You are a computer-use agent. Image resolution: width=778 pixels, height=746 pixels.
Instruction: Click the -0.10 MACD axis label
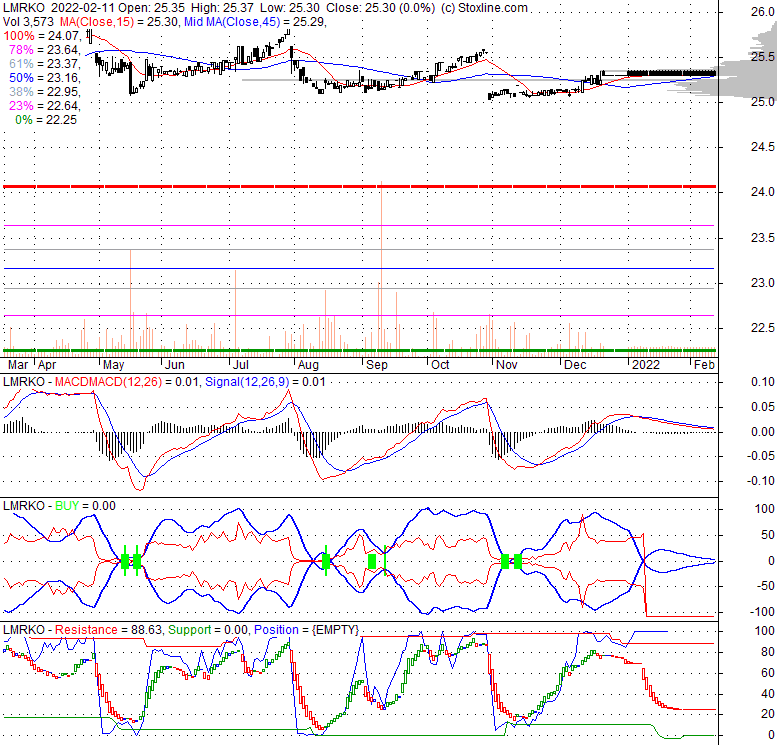point(761,481)
